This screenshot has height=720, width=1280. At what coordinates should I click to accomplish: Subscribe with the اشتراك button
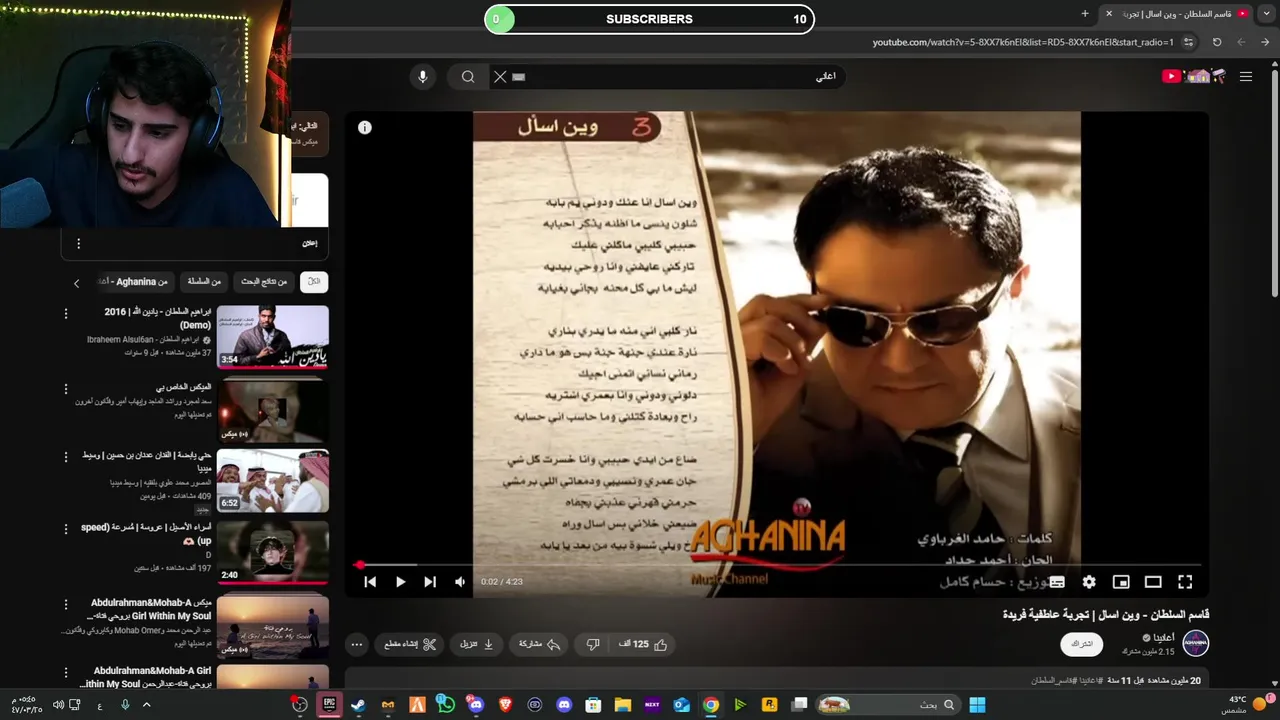[1082, 644]
